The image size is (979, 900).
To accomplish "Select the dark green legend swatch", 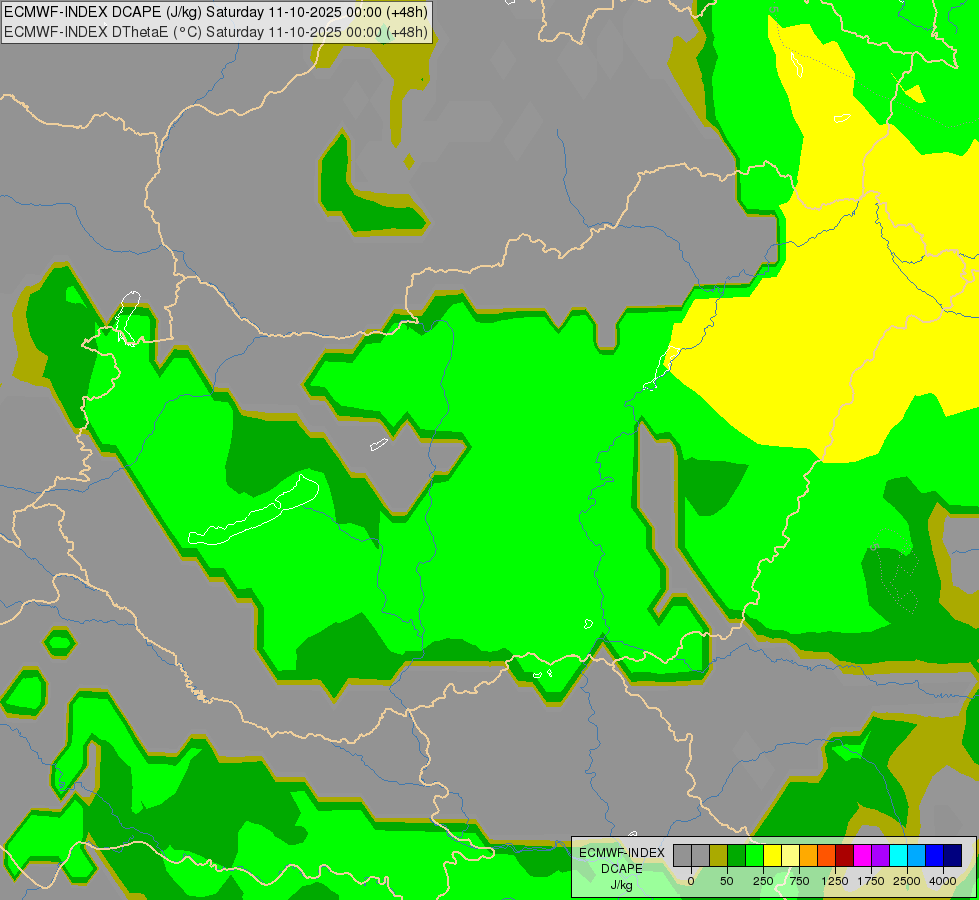I will [736, 855].
